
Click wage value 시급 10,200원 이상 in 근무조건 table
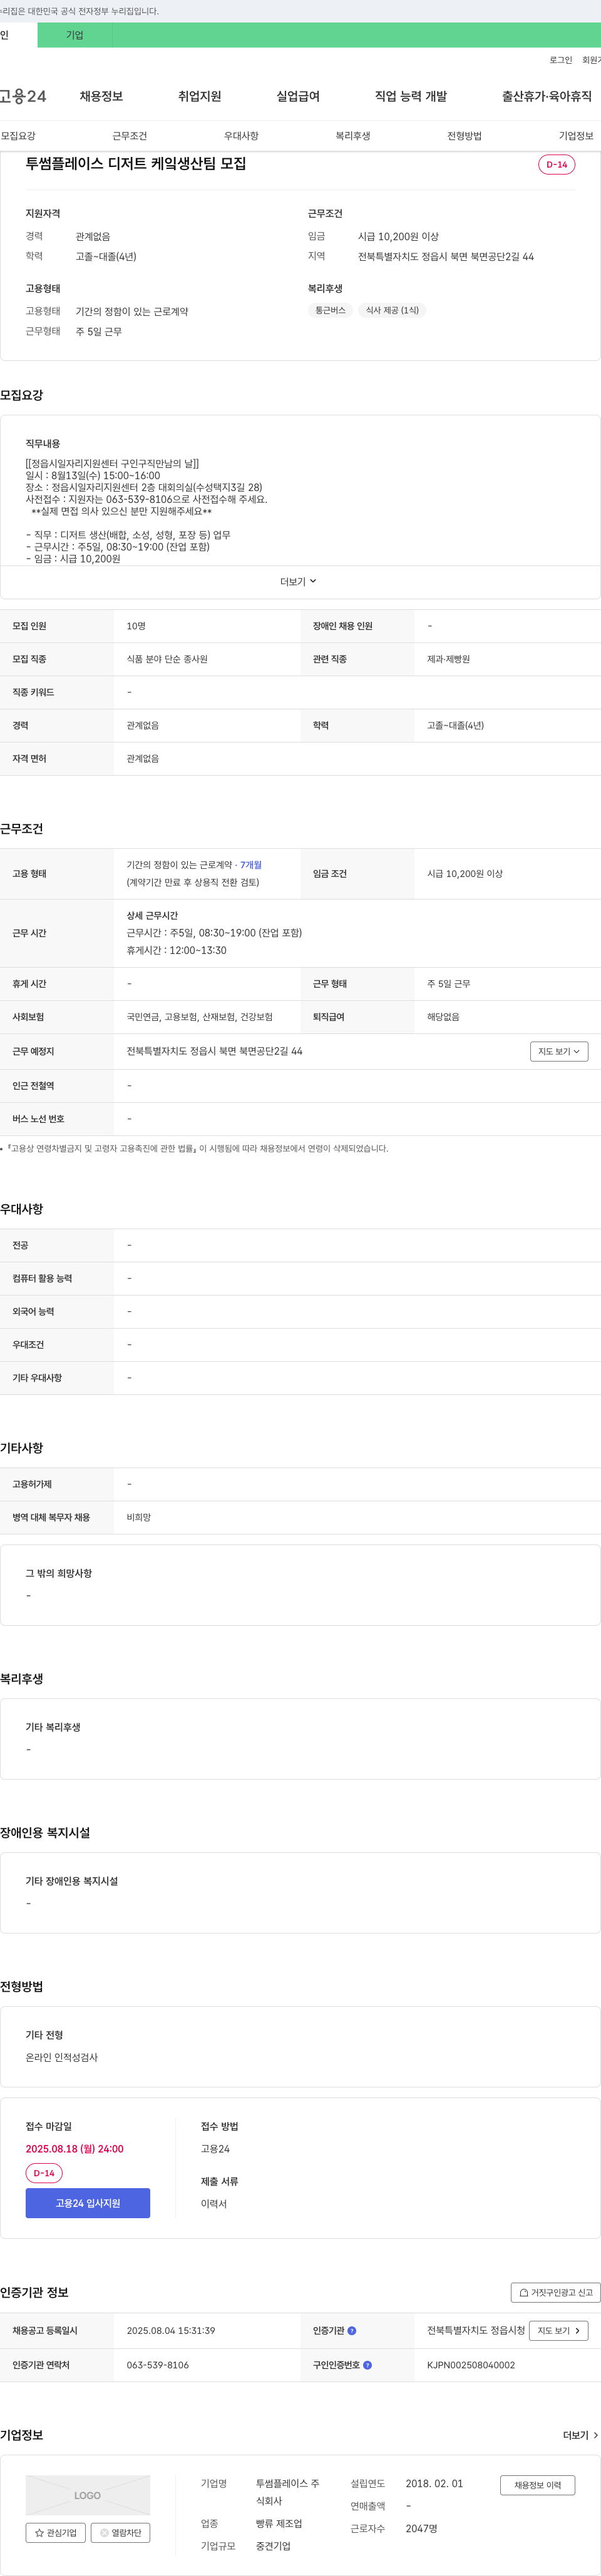[x=465, y=874]
